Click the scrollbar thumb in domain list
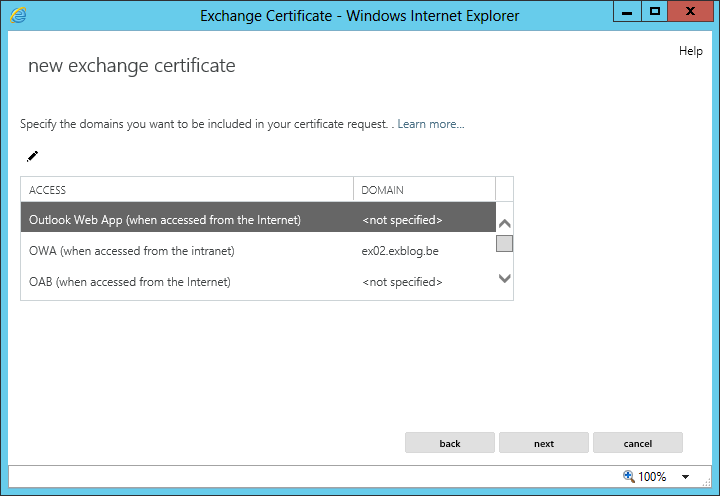Screen dimensions: 720x496 (x=504, y=243)
